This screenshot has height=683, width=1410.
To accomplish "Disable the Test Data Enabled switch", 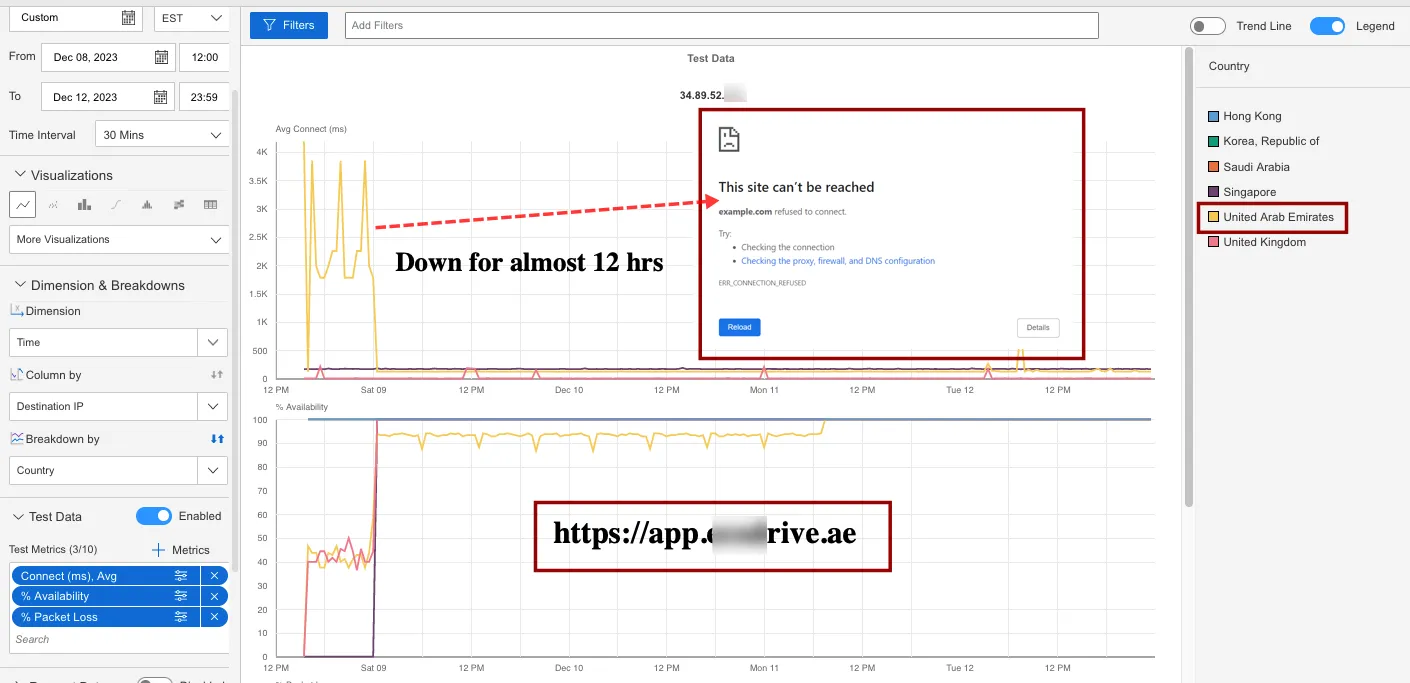I will click(x=154, y=516).
